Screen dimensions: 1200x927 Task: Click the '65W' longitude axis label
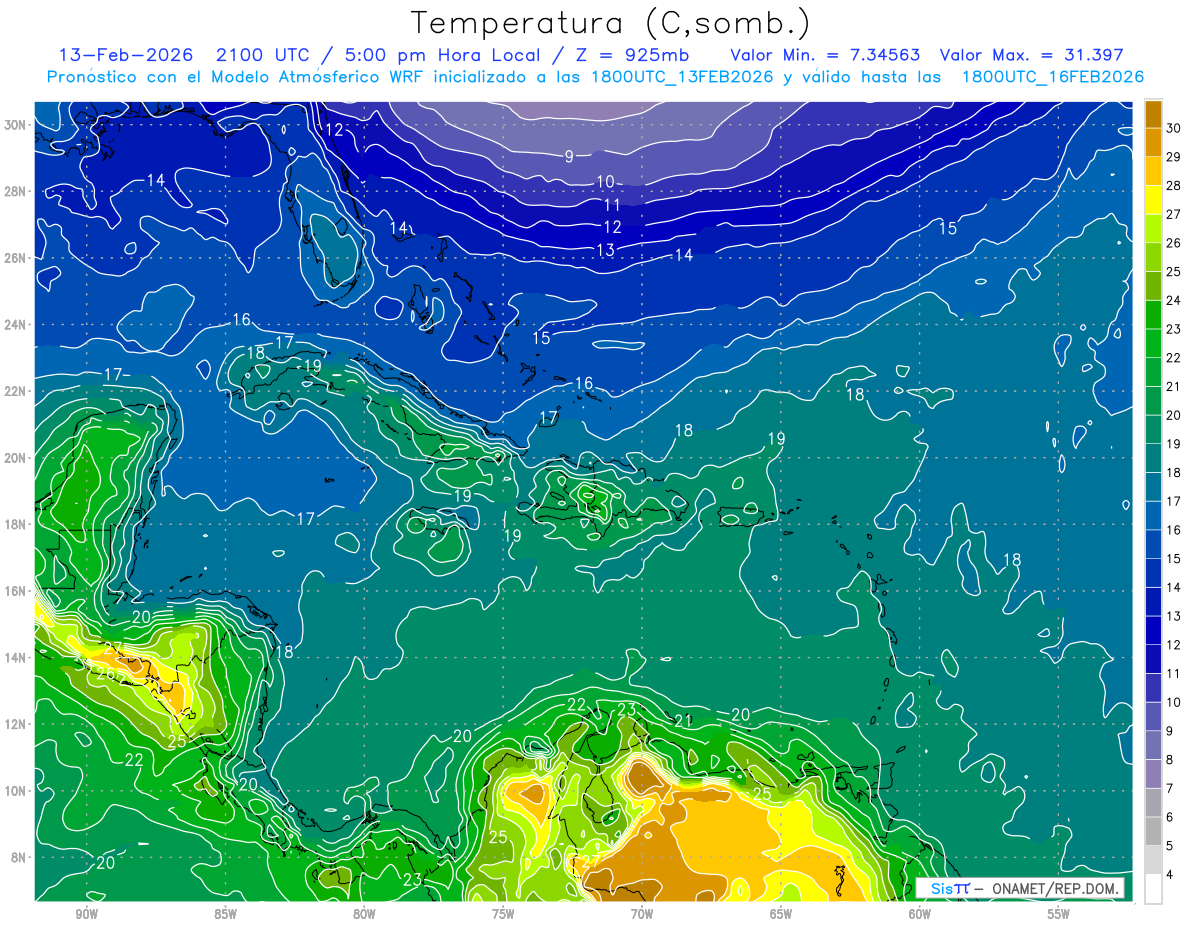(781, 913)
